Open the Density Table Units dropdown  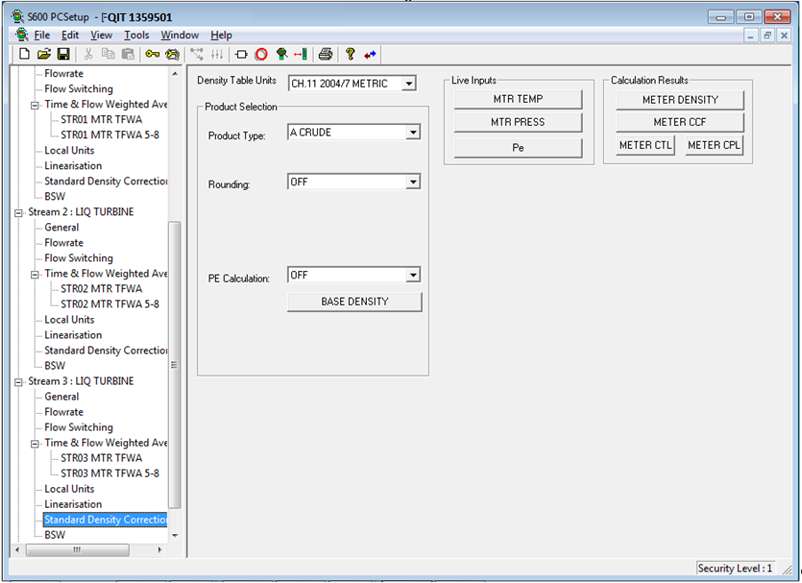(409, 83)
